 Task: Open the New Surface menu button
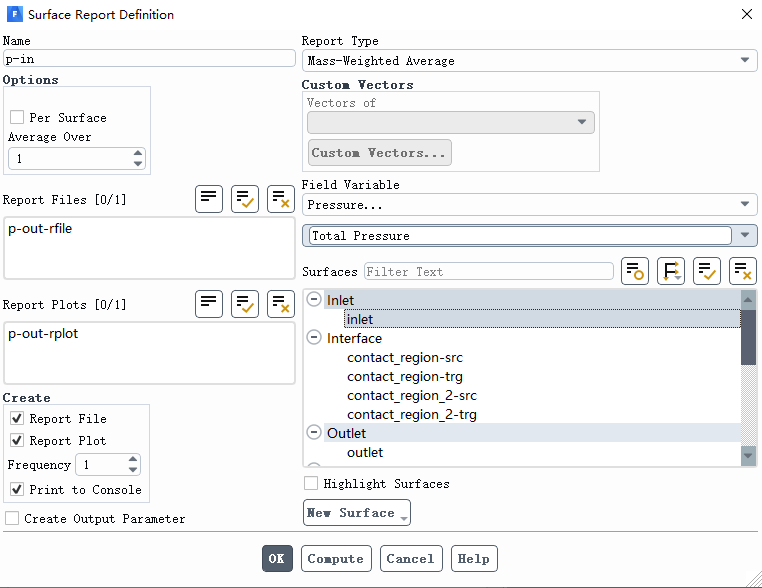[x=357, y=513]
